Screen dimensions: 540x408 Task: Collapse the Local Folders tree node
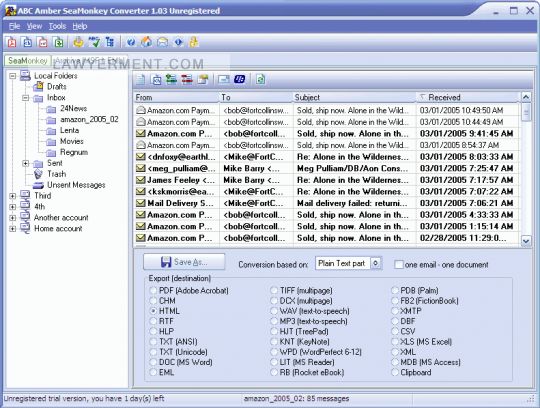[13, 76]
